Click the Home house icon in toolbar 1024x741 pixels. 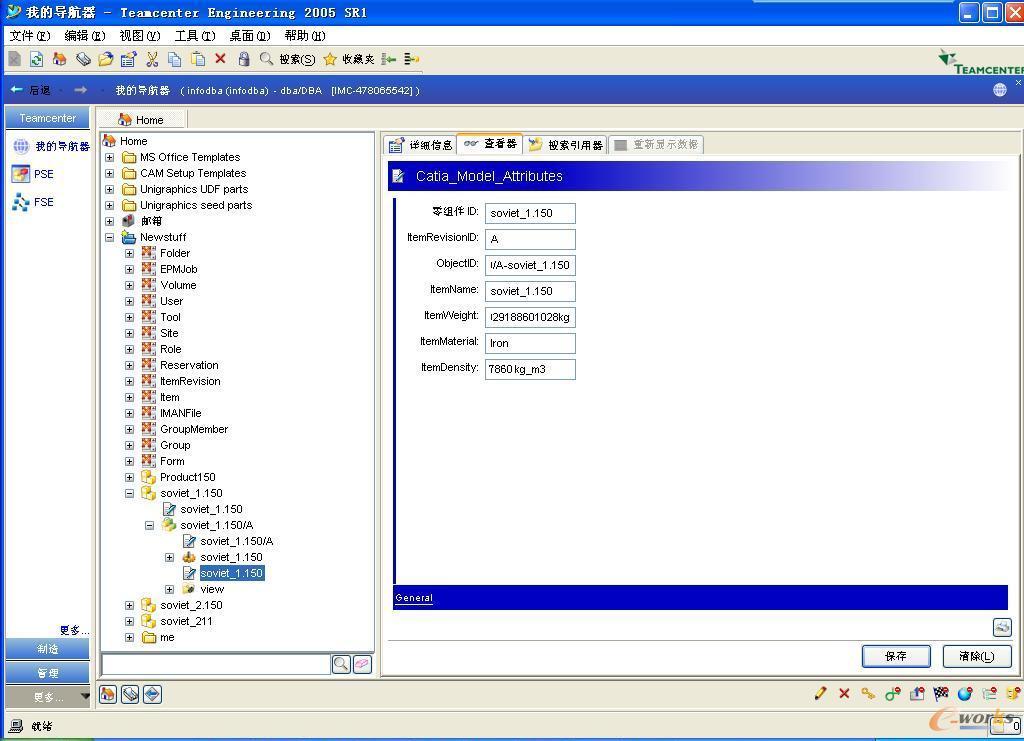59,59
